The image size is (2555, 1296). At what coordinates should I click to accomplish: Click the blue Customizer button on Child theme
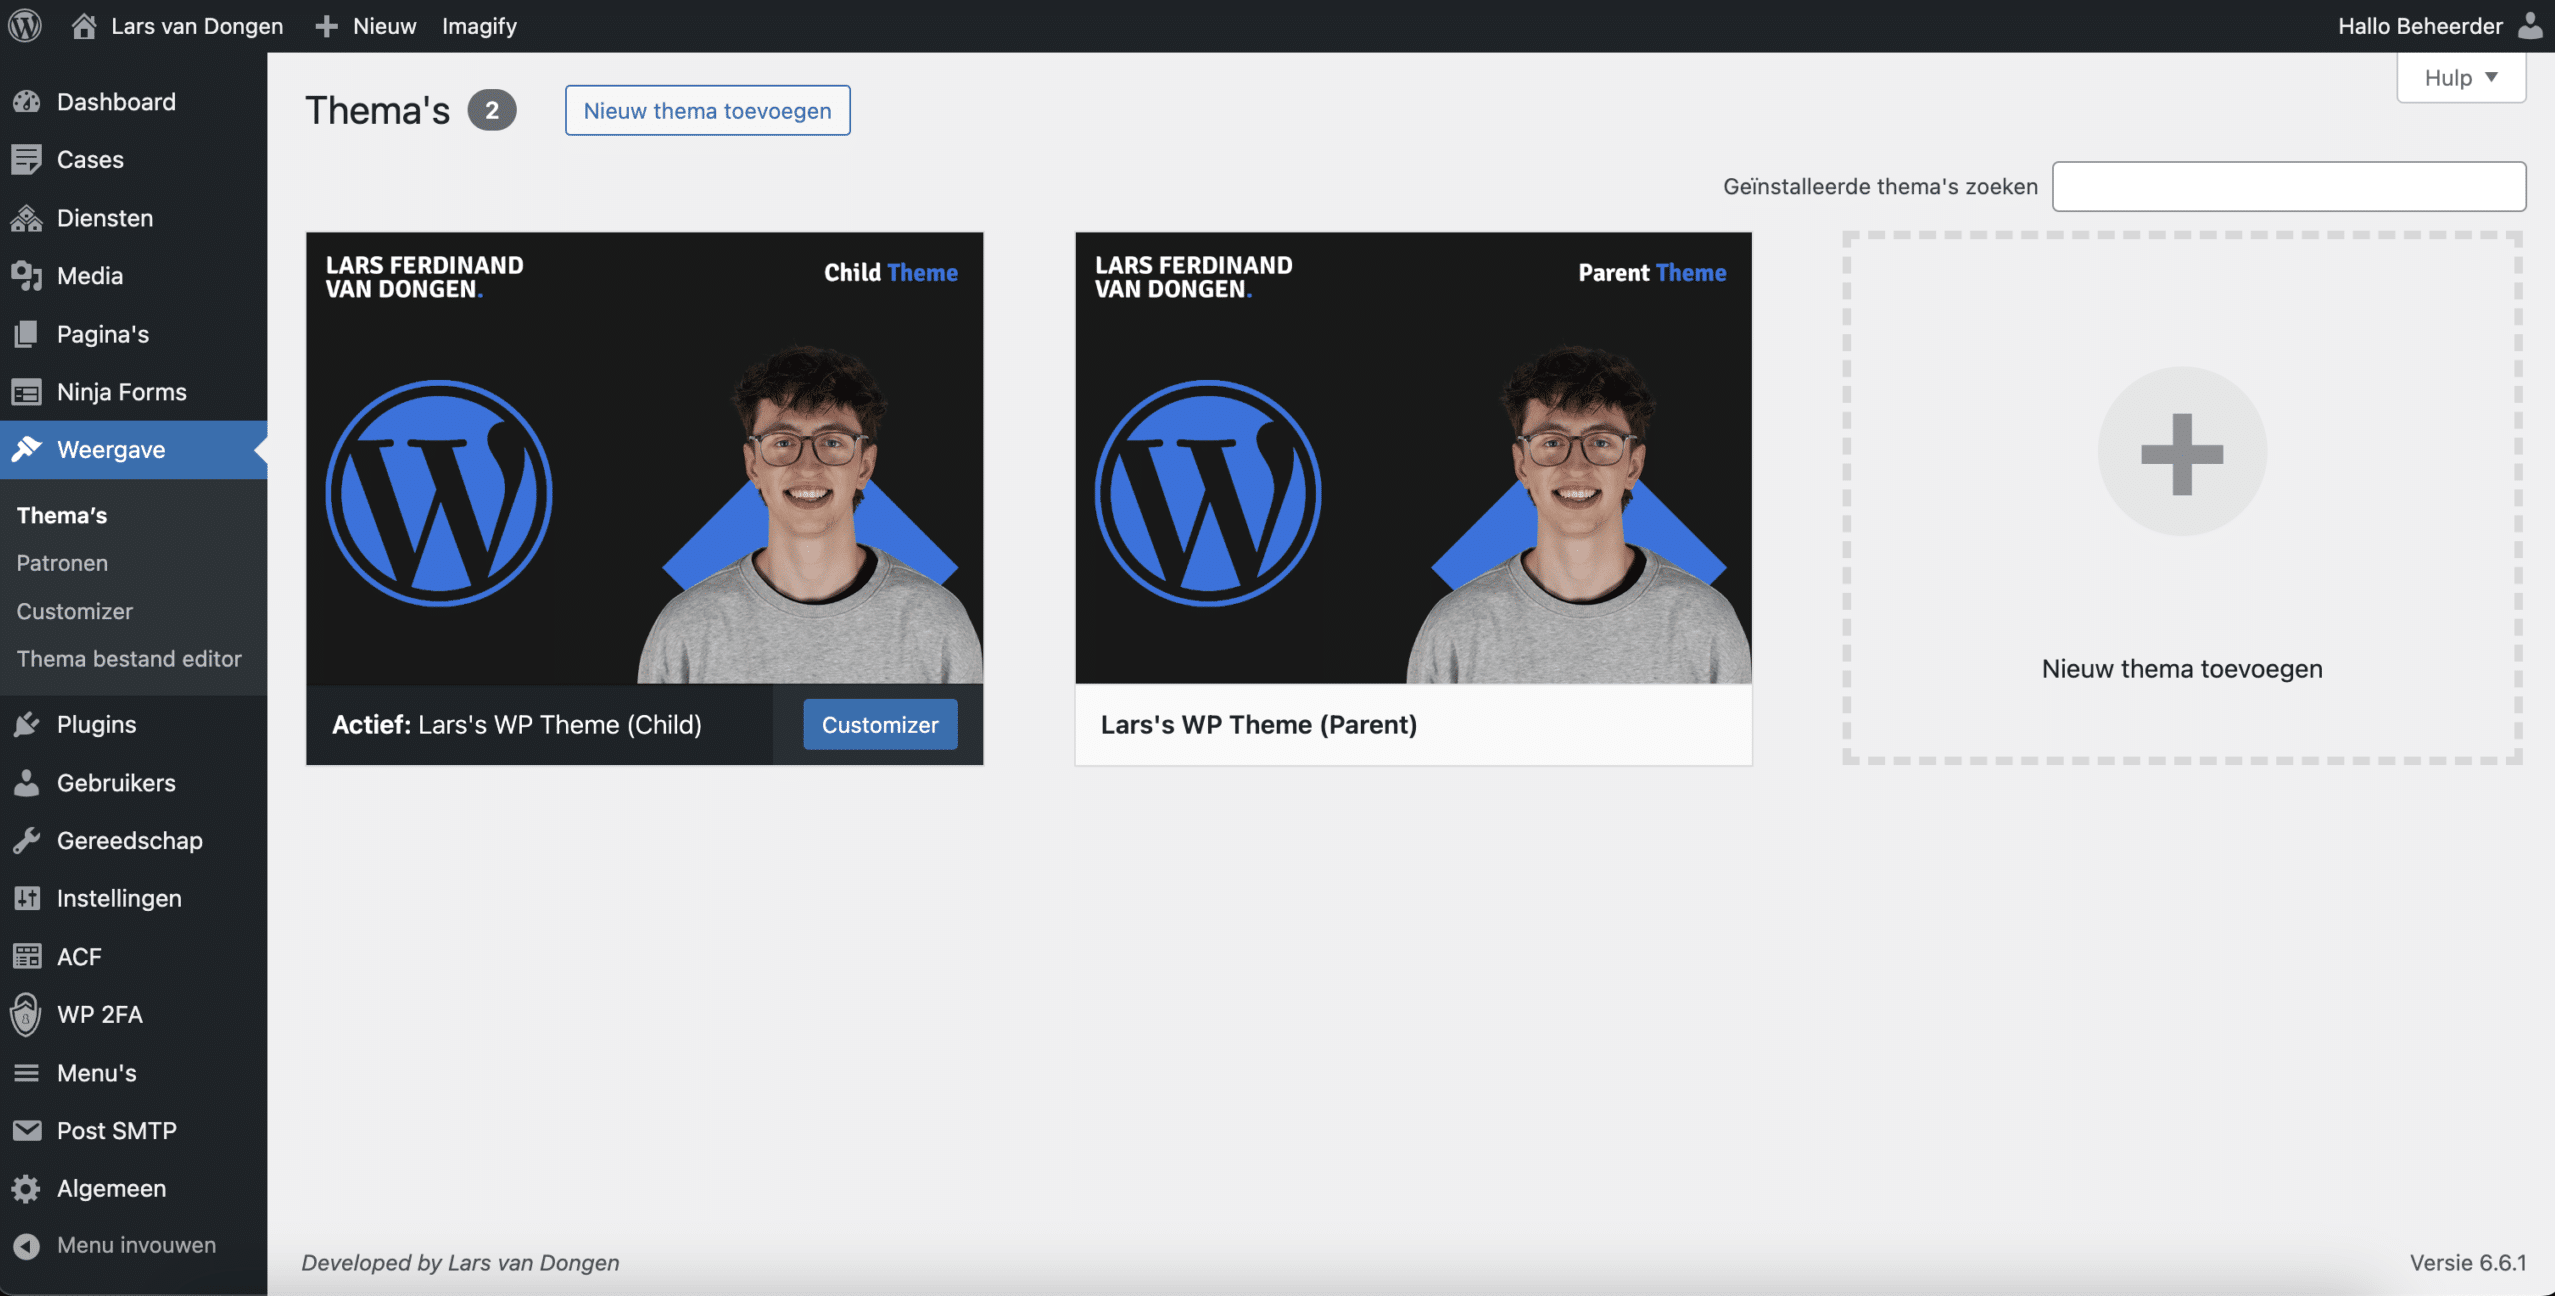880,725
